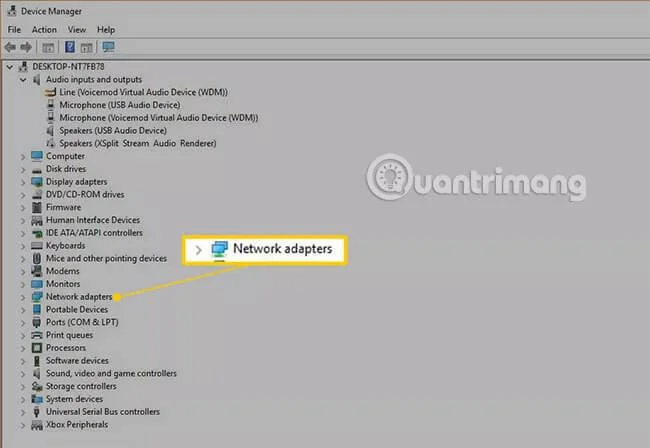The height and width of the screenshot is (448, 650).
Task: Expand the Network adapters chevron in tree
Action: pos(23,298)
